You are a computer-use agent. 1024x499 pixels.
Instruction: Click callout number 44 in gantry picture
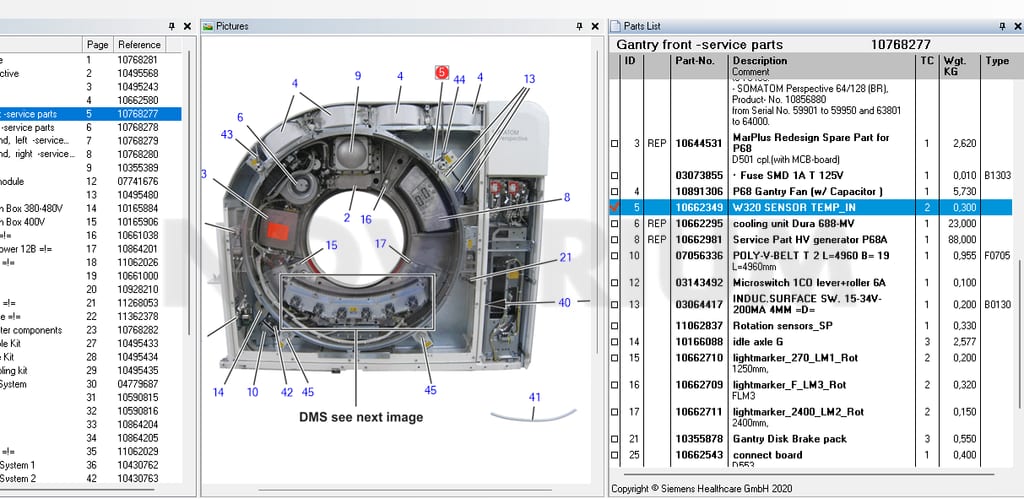tap(459, 80)
